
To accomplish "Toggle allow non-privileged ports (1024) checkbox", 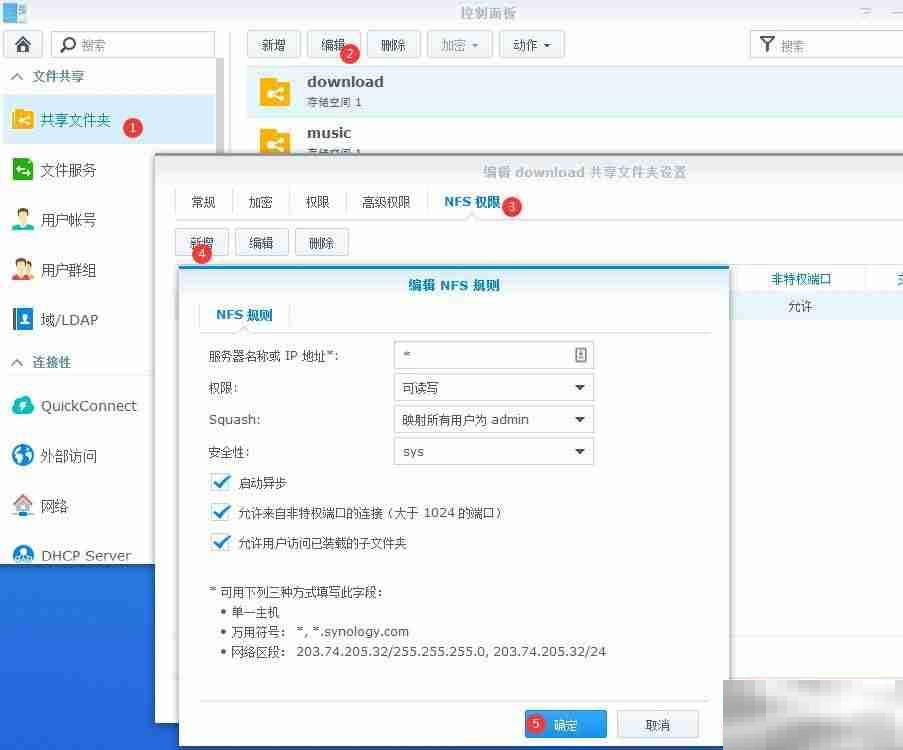I will 221,512.
